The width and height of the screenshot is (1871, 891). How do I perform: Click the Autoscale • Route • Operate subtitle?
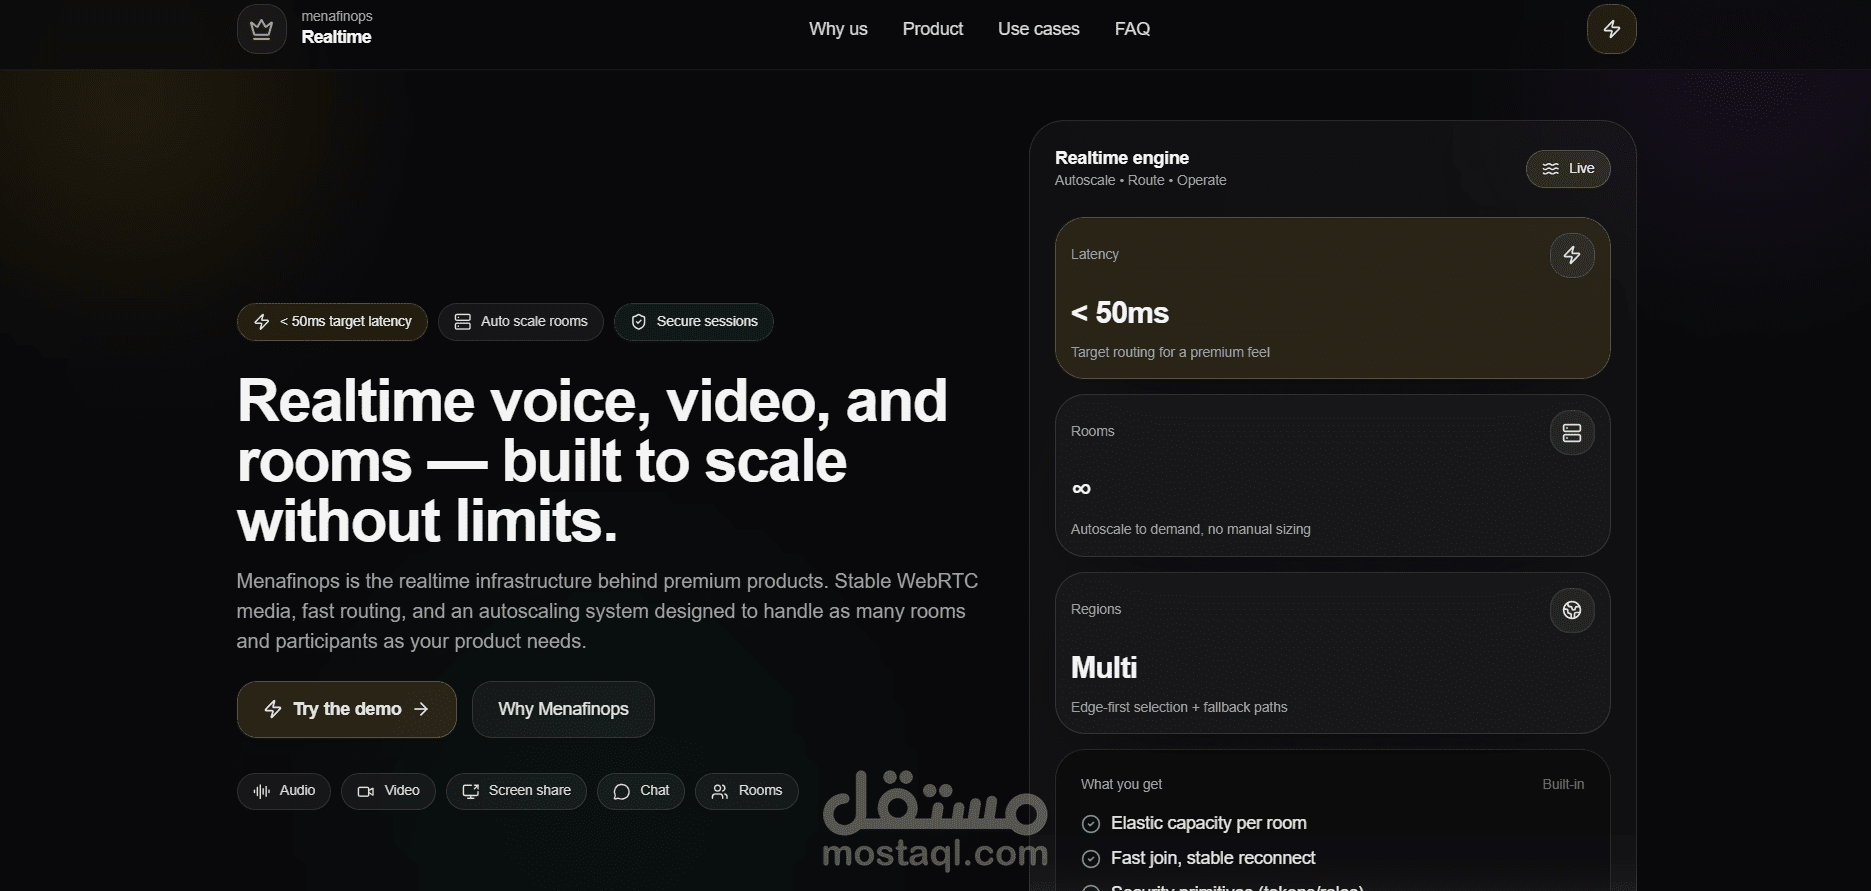pyautogui.click(x=1140, y=181)
